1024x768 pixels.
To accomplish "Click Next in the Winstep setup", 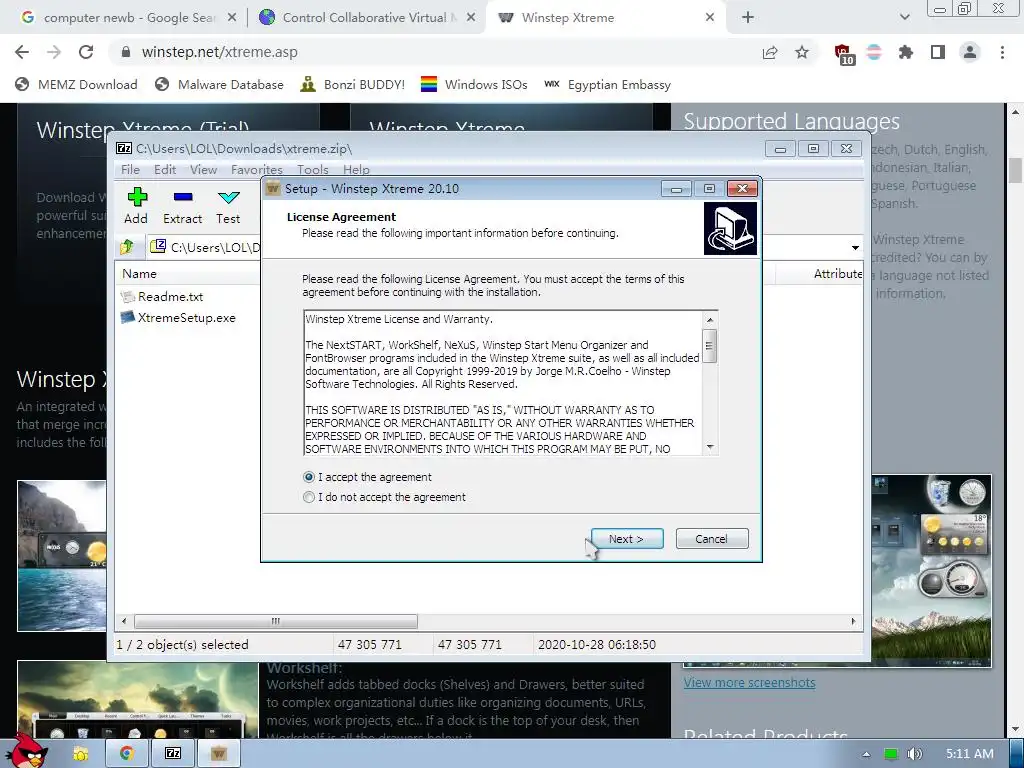I will pos(627,539).
